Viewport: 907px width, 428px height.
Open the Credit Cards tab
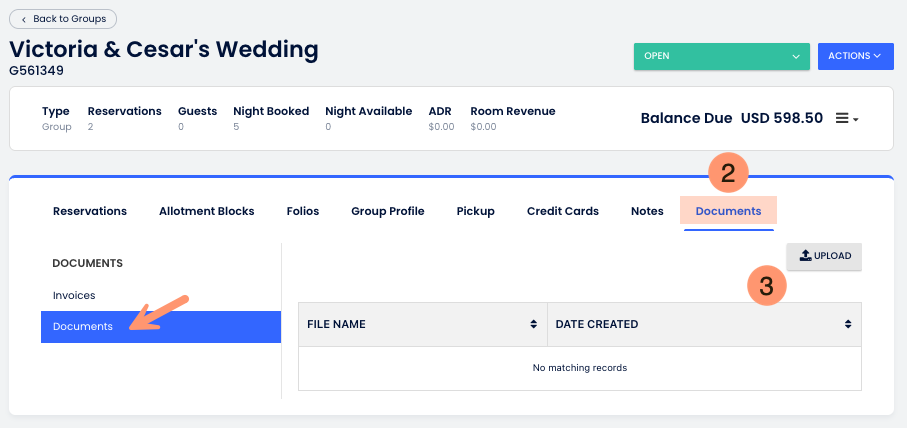562,211
